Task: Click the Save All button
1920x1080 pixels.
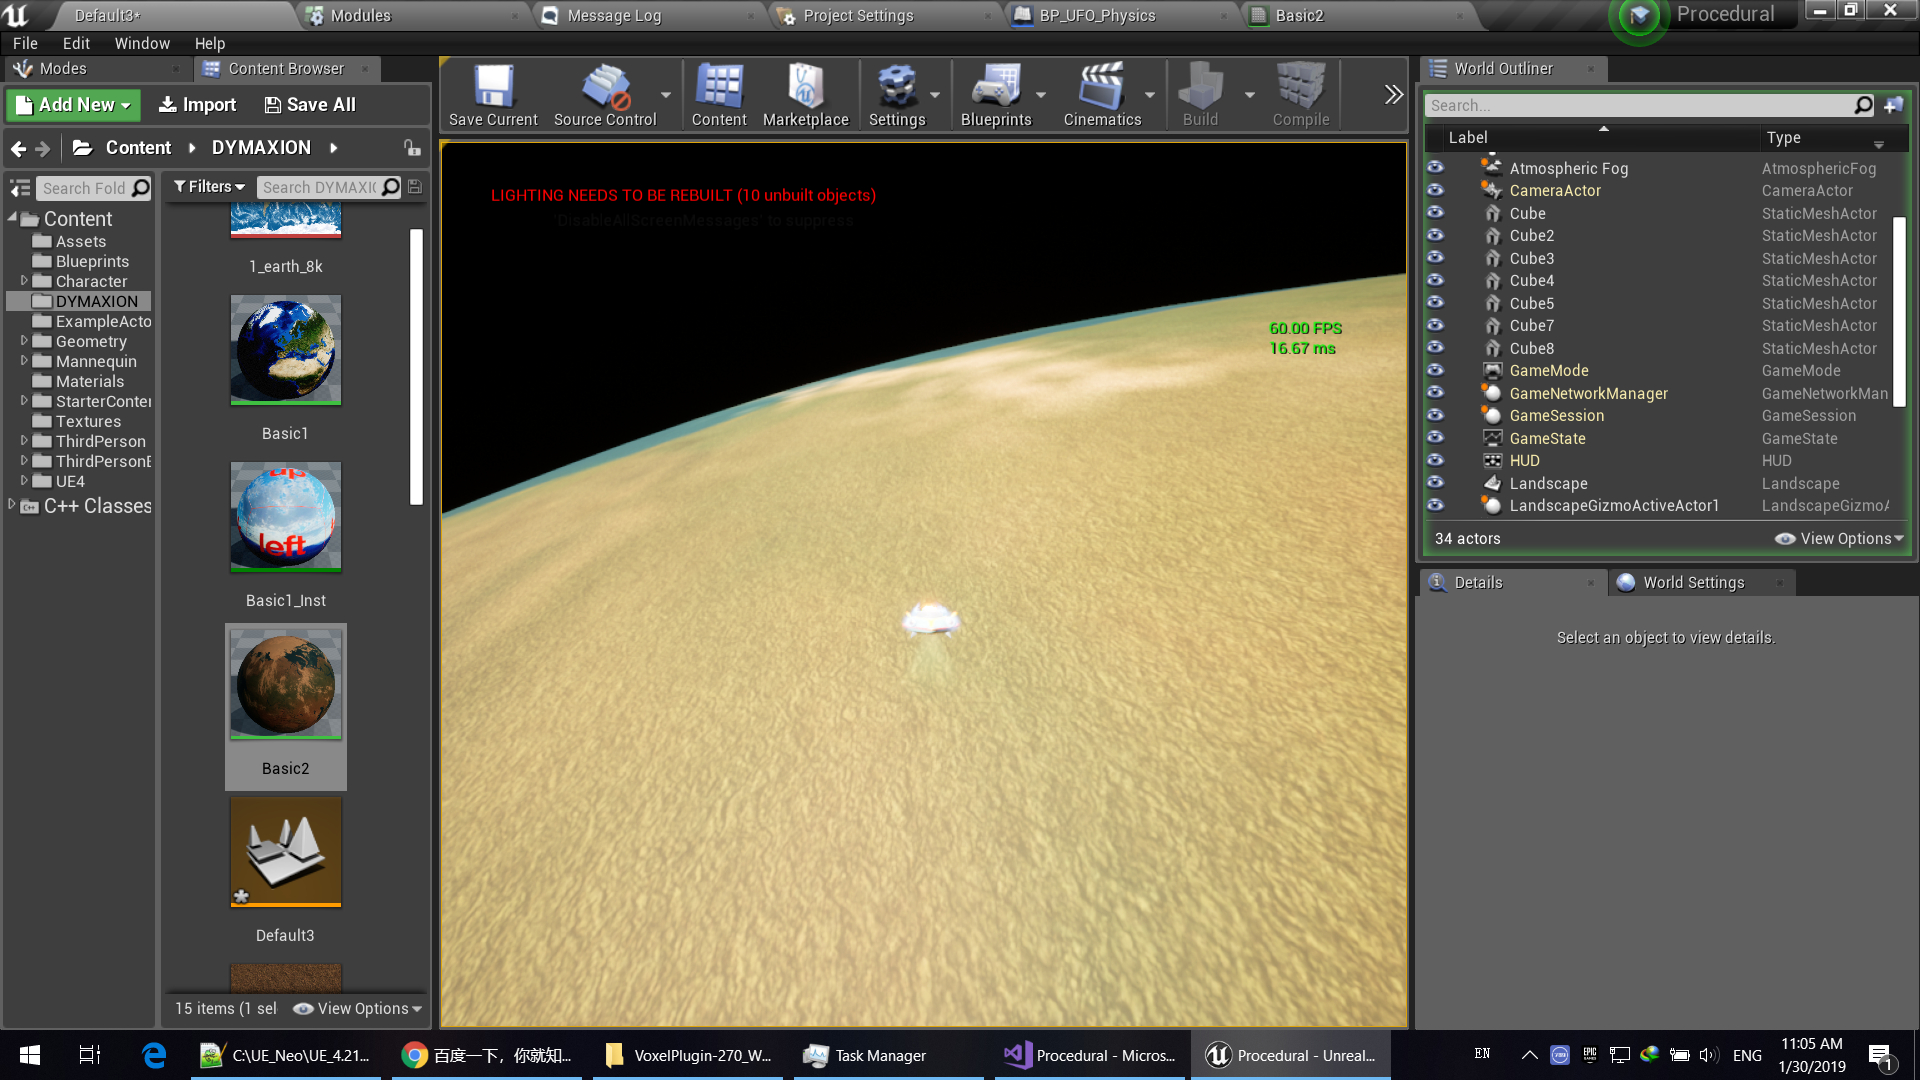Action: 310,105
